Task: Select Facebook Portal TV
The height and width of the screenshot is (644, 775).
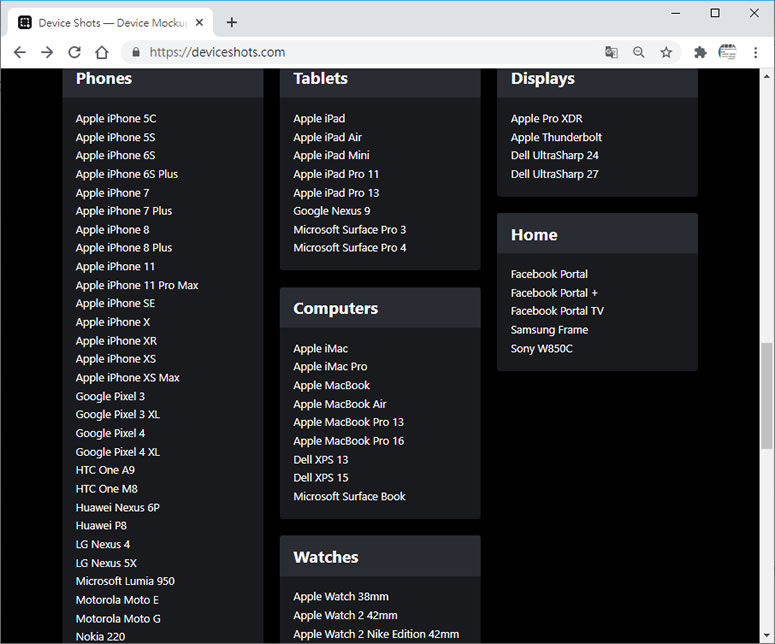Action: click(557, 311)
